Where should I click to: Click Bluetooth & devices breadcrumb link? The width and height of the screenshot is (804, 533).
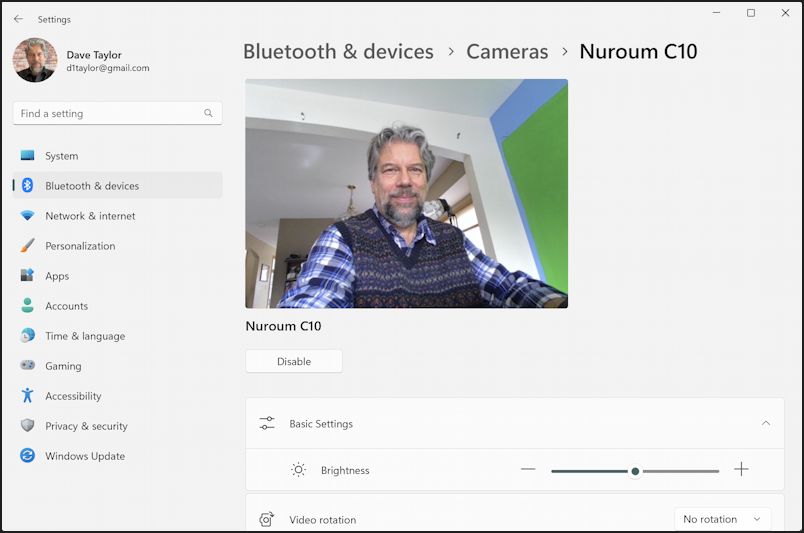pos(338,51)
